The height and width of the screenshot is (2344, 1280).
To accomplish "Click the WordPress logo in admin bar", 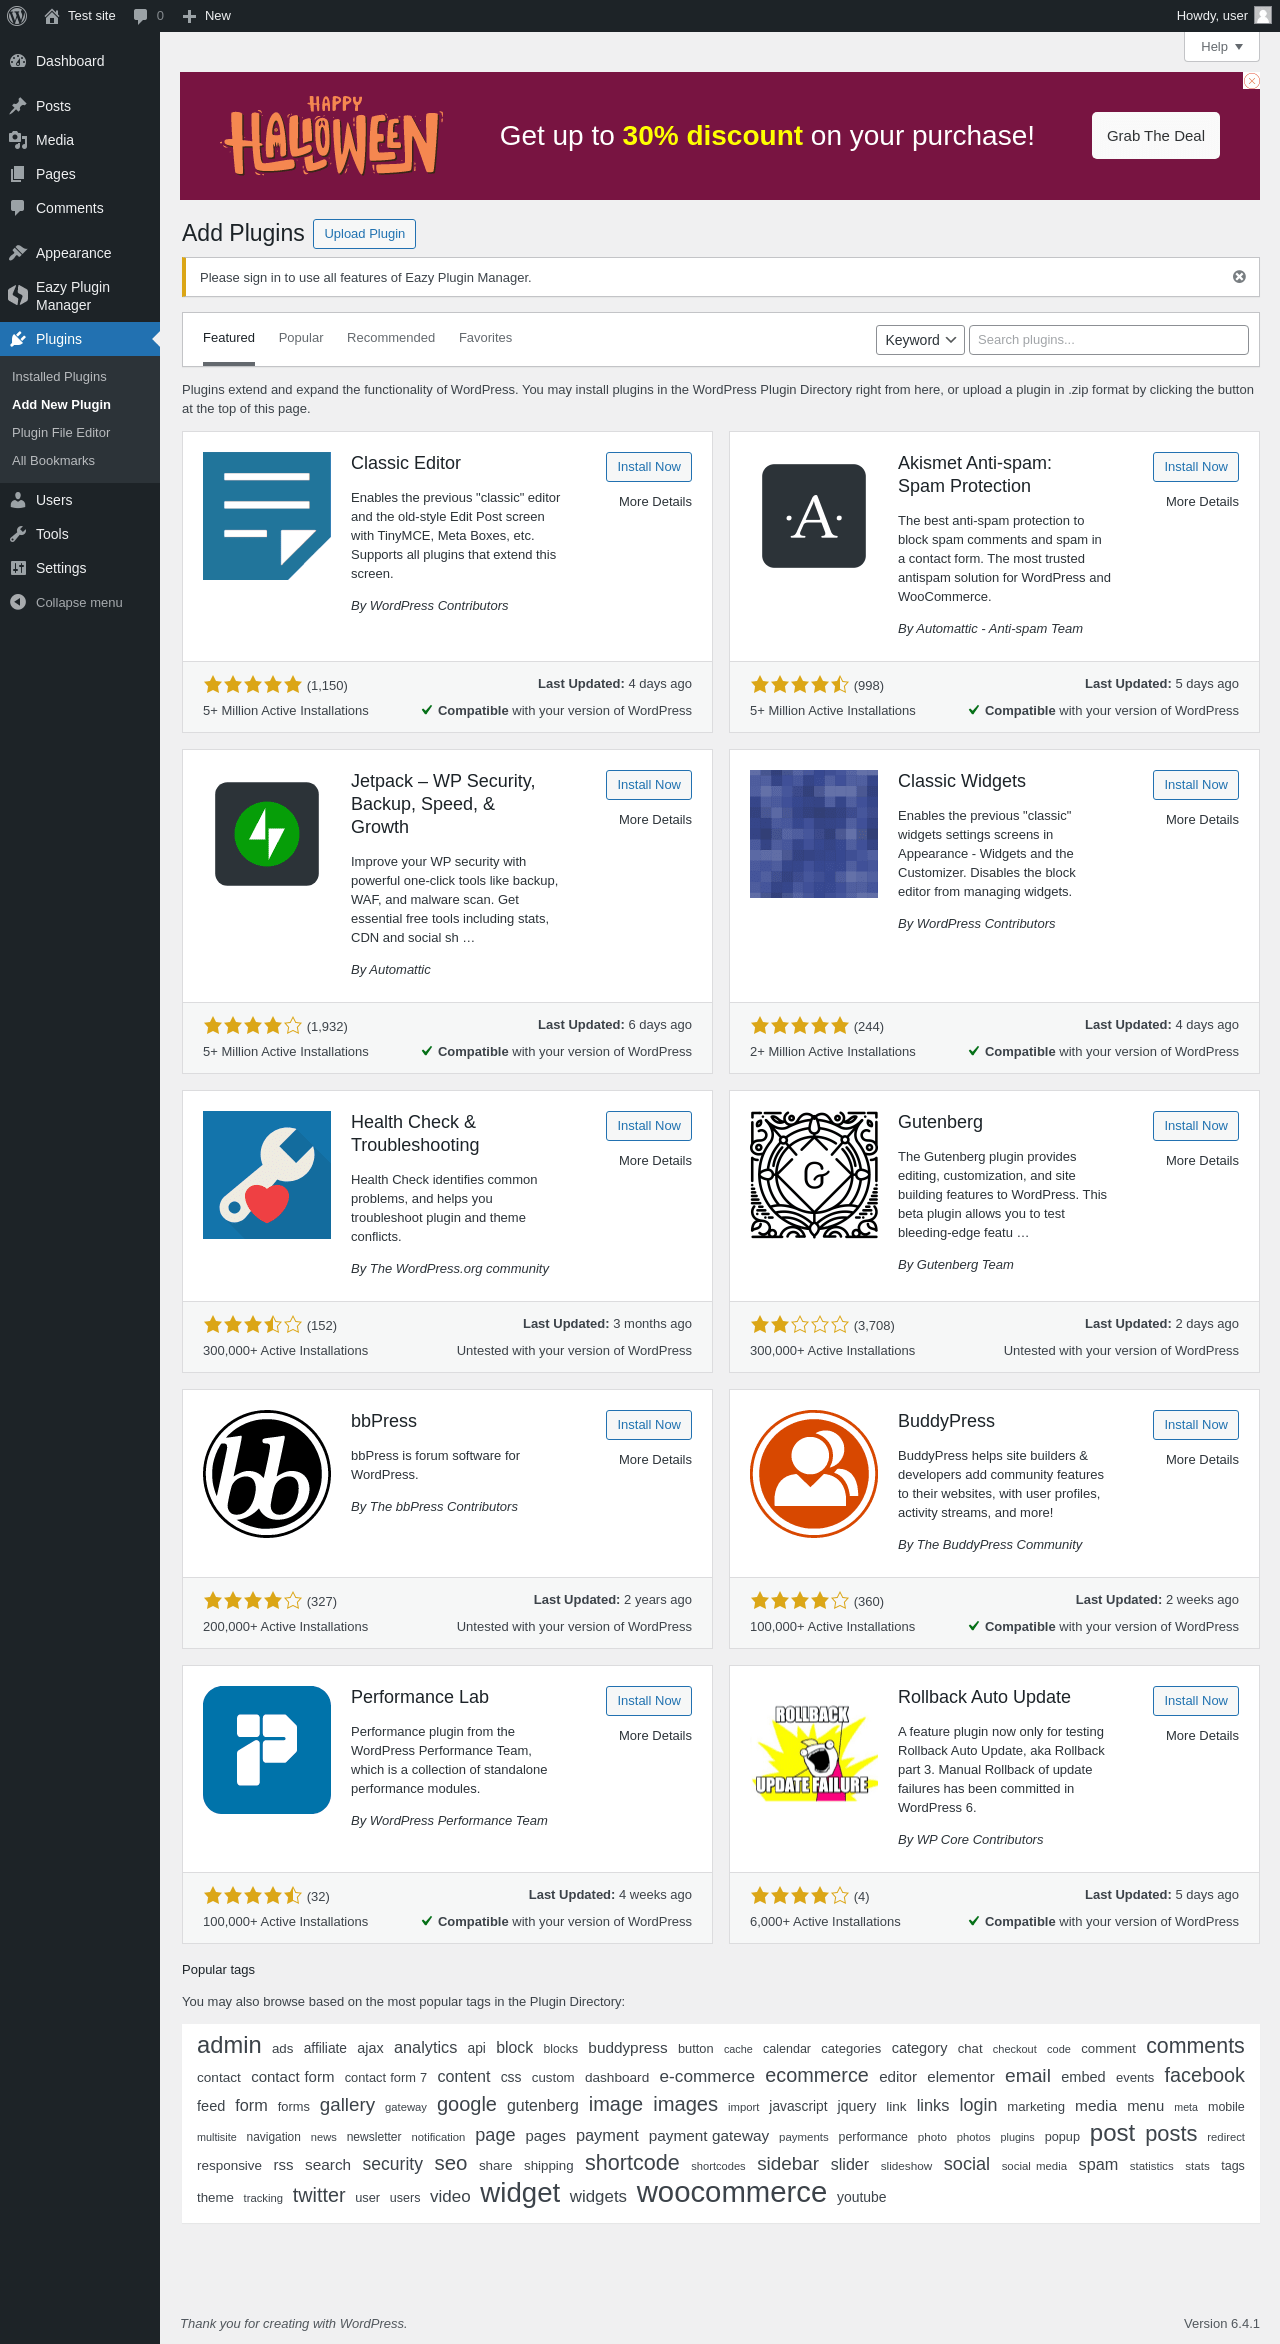I will click(x=17, y=16).
